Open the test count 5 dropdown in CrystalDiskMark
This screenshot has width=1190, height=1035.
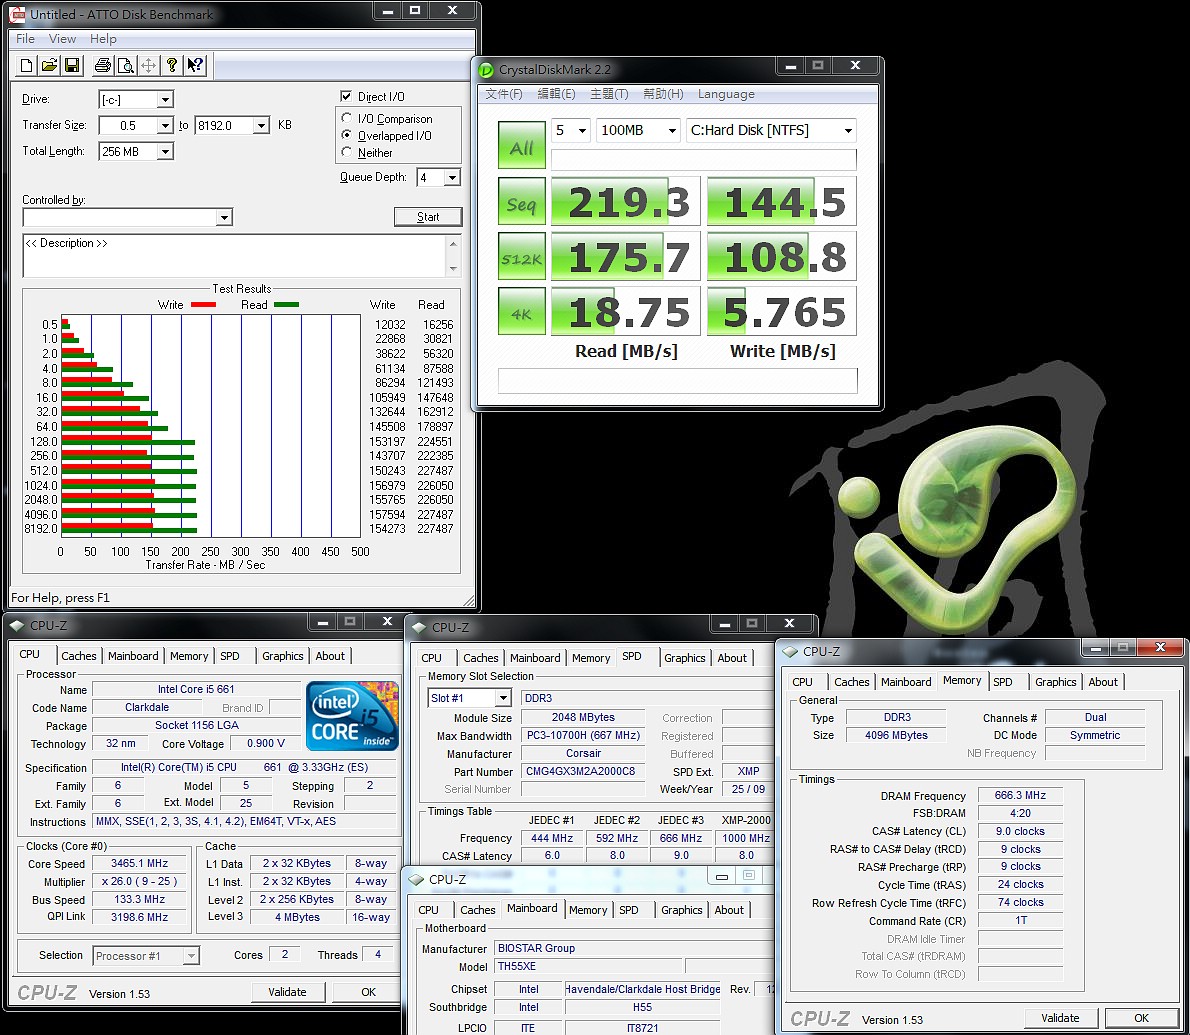[x=582, y=131]
